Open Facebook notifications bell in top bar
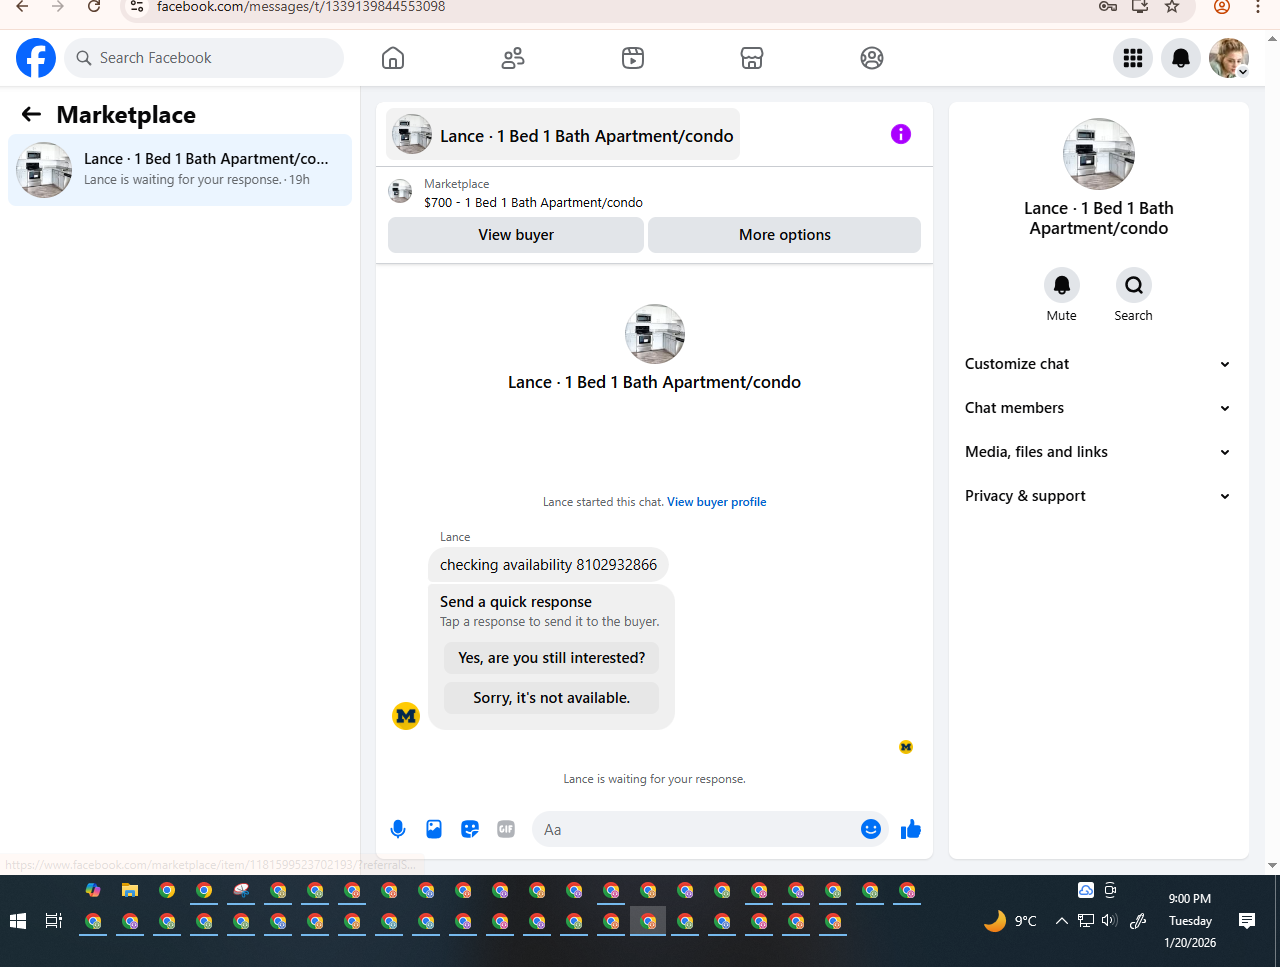1280x967 pixels. [1181, 58]
